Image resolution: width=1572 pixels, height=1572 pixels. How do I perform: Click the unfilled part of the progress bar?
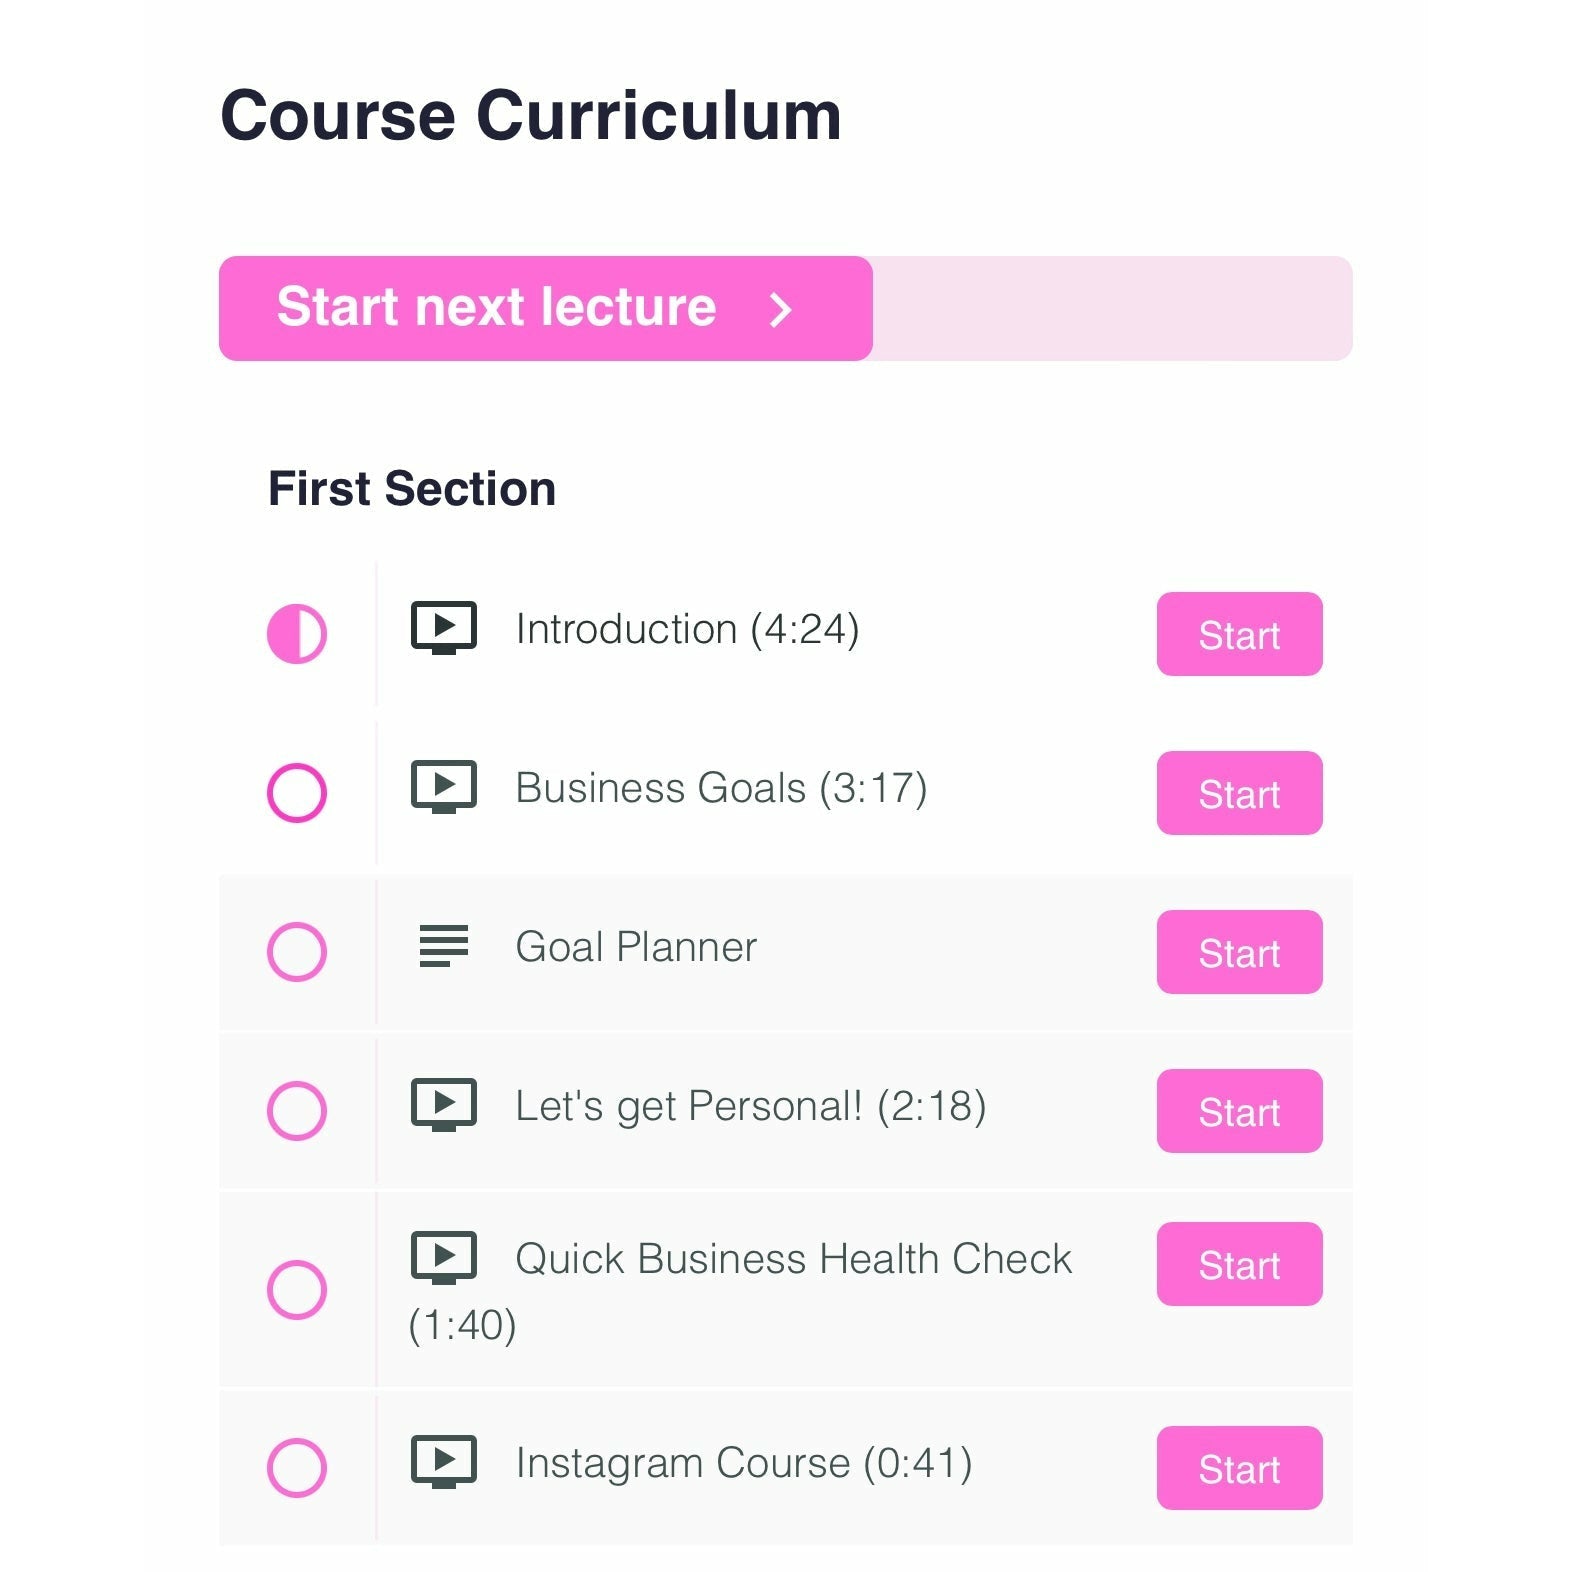1110,309
